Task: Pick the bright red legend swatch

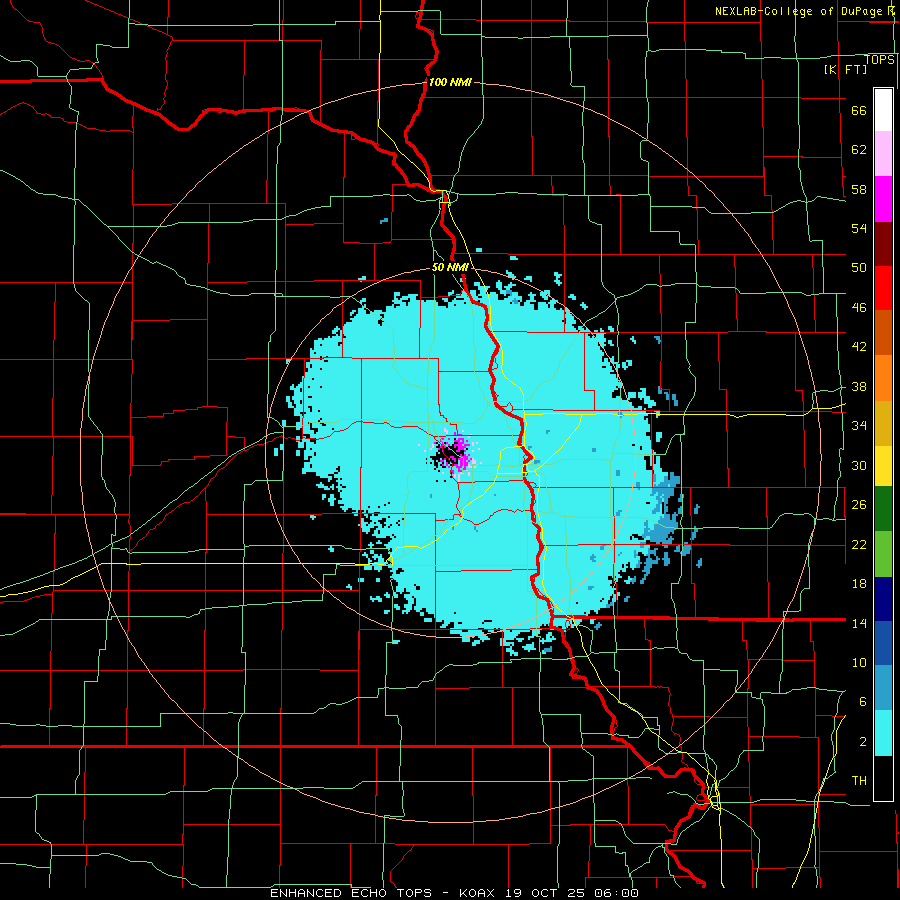Action: [x=883, y=288]
